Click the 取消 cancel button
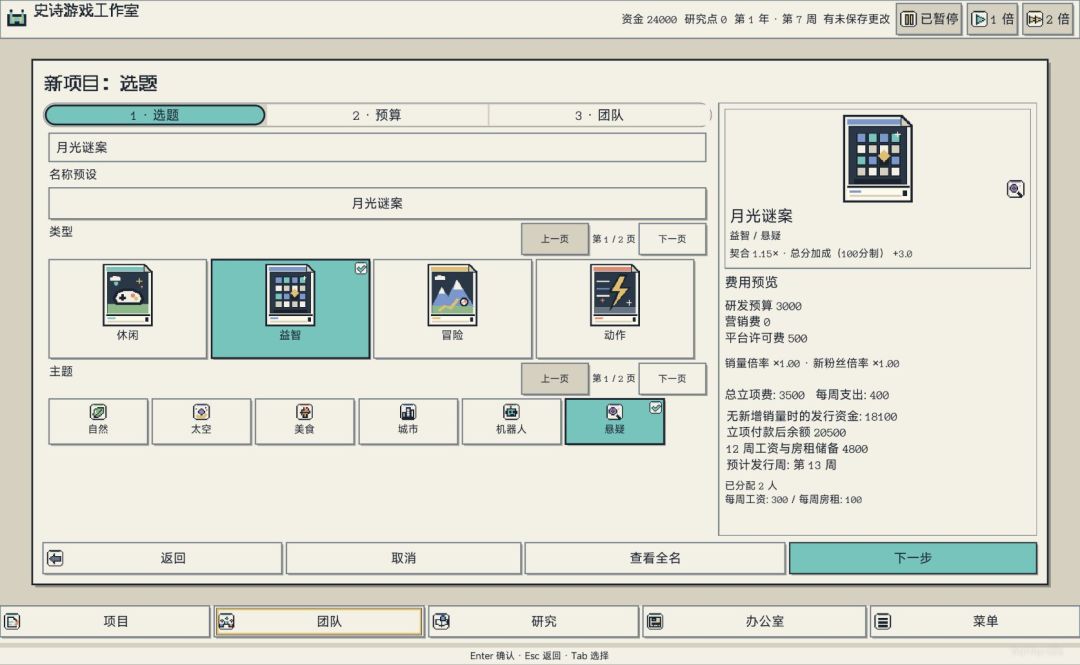Screen dimensions: 1080x665 (404, 558)
